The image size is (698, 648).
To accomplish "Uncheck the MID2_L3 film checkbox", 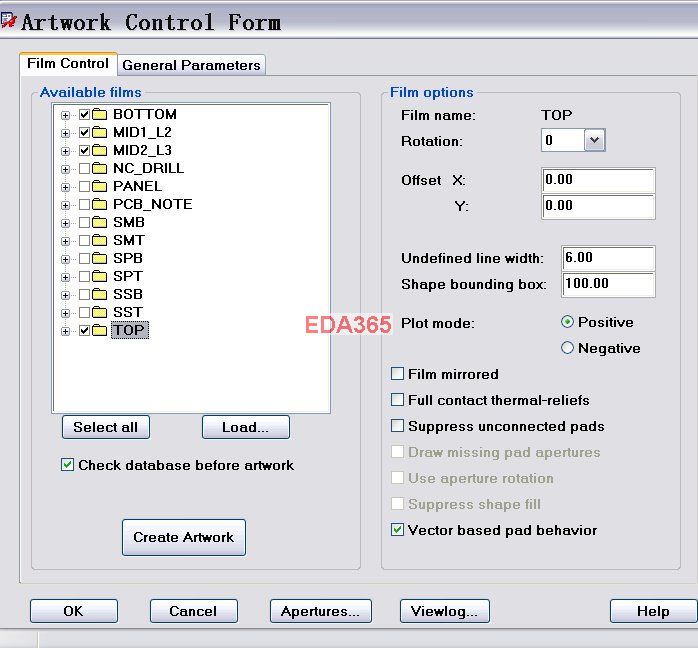I will click(85, 151).
